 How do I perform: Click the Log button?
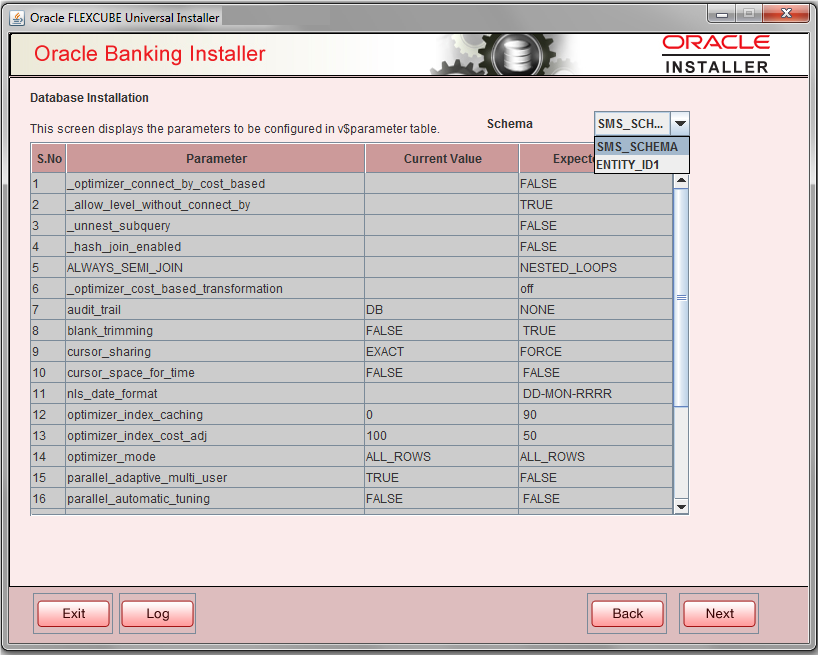pyautogui.click(x=156, y=613)
